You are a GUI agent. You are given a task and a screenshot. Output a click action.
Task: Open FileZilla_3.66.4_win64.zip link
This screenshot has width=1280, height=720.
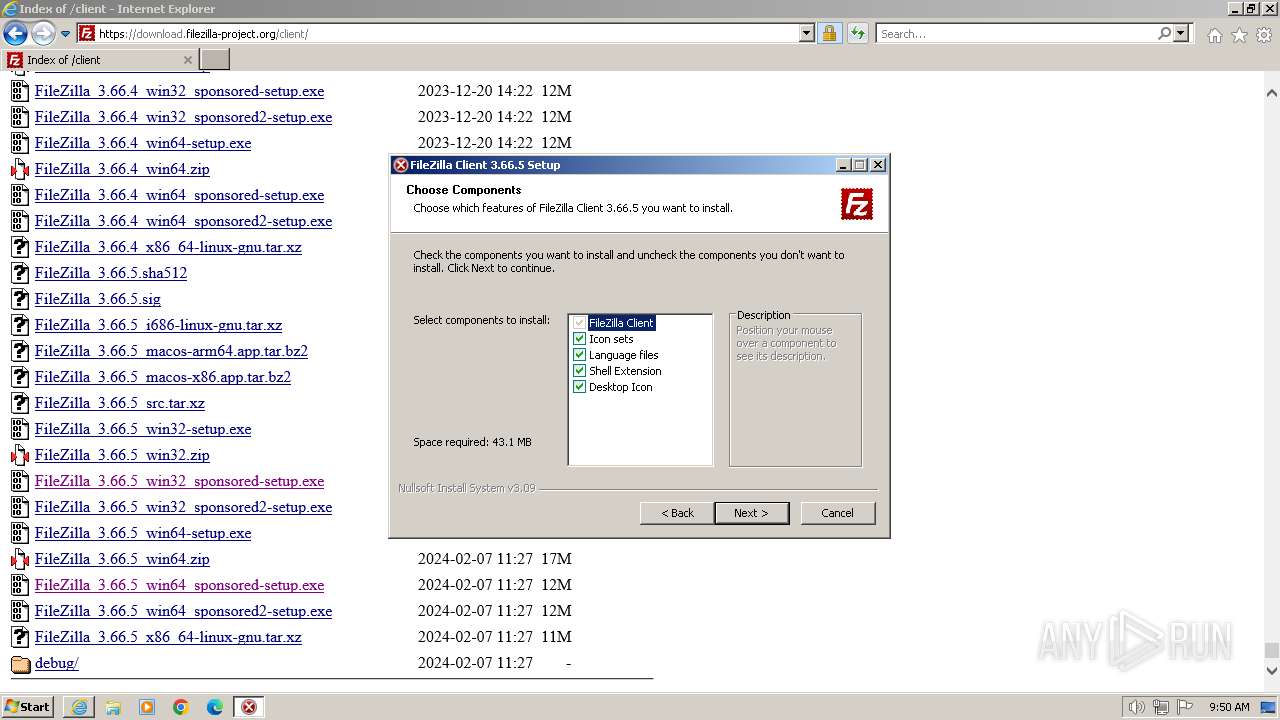122,169
